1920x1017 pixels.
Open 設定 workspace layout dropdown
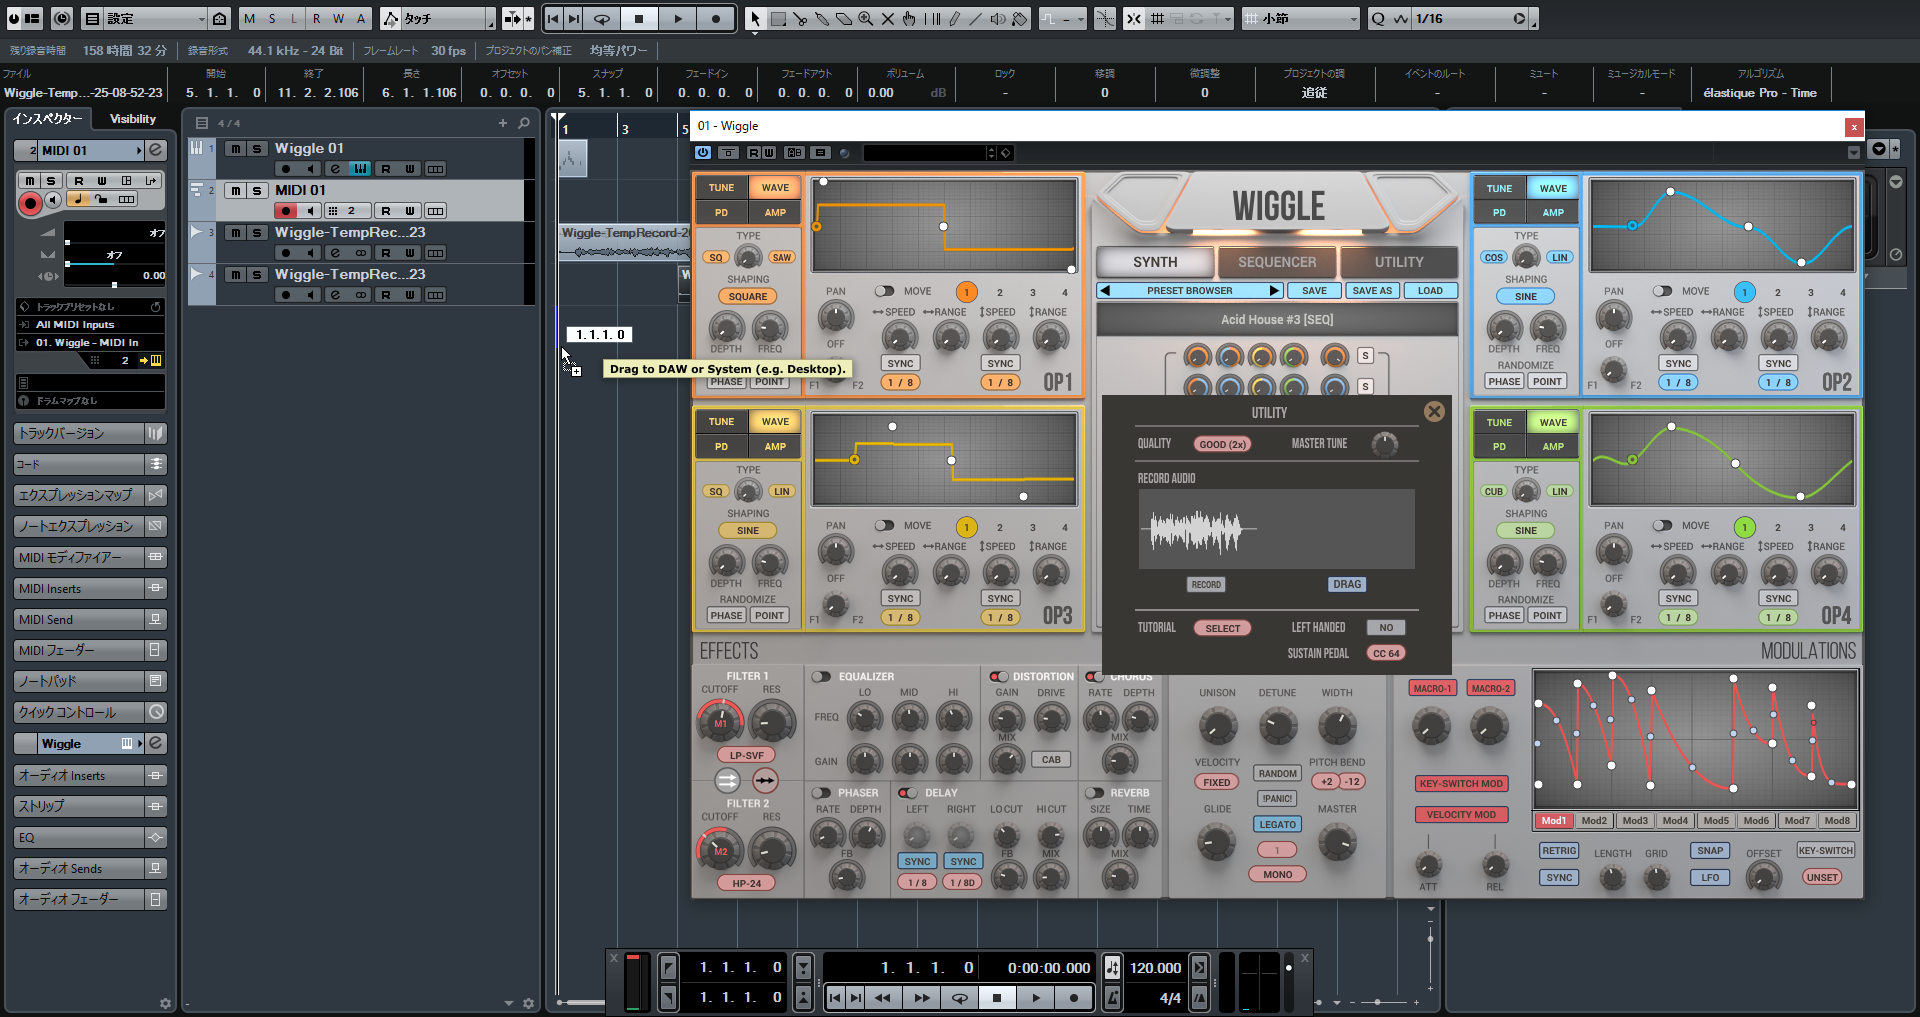(155, 18)
